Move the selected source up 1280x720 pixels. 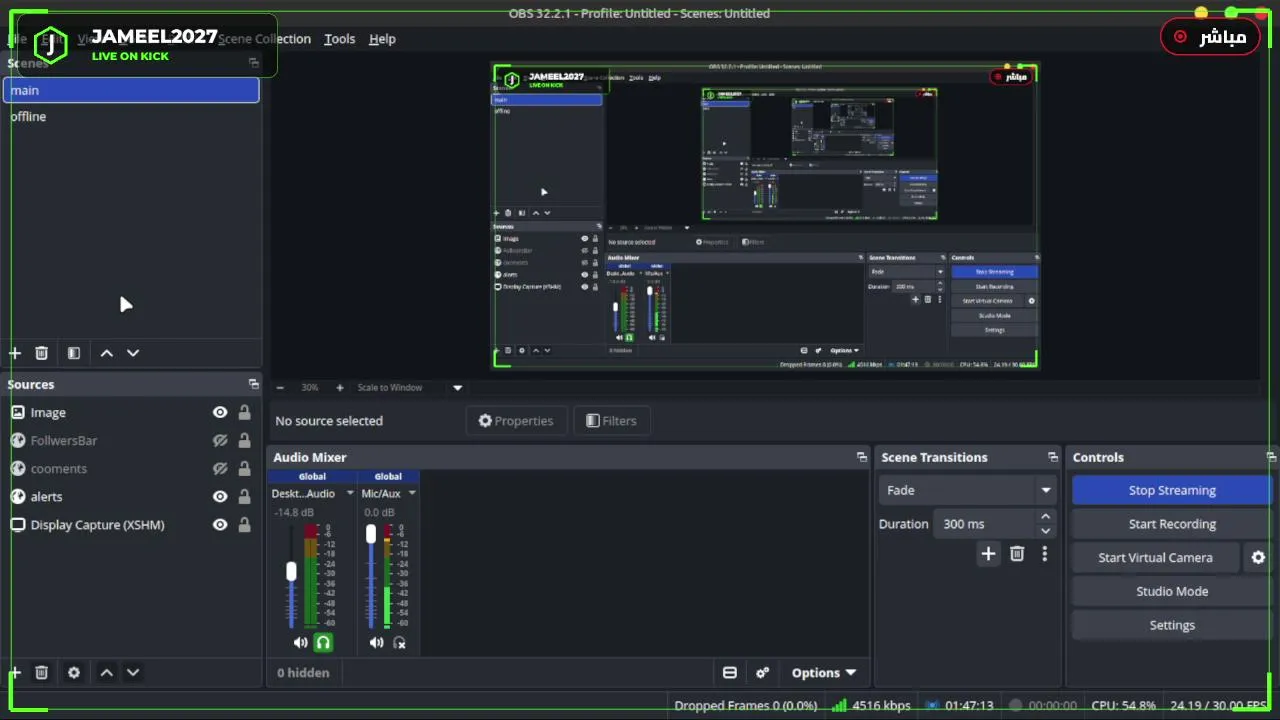pyautogui.click(x=106, y=673)
